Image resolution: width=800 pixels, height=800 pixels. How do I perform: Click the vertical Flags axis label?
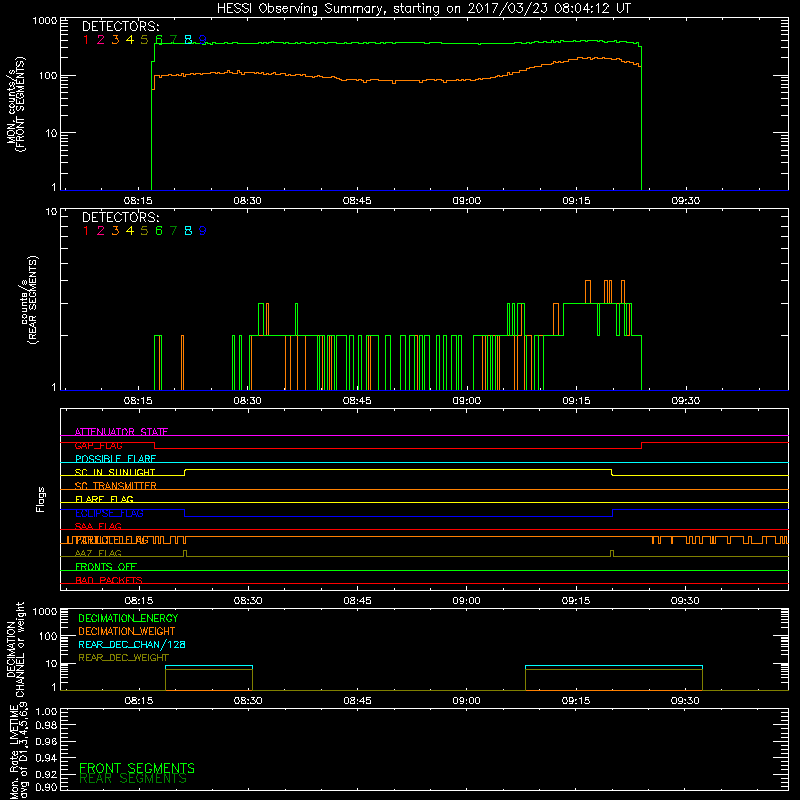pyautogui.click(x=41, y=499)
